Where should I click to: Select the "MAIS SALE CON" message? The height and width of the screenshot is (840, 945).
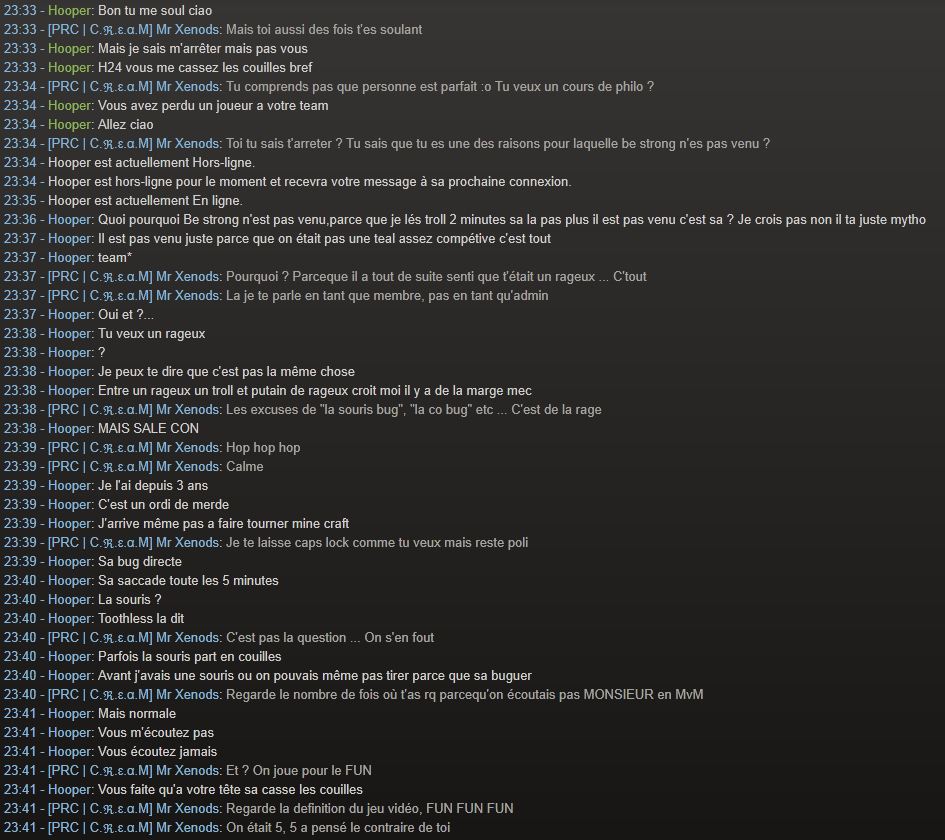click(148, 428)
